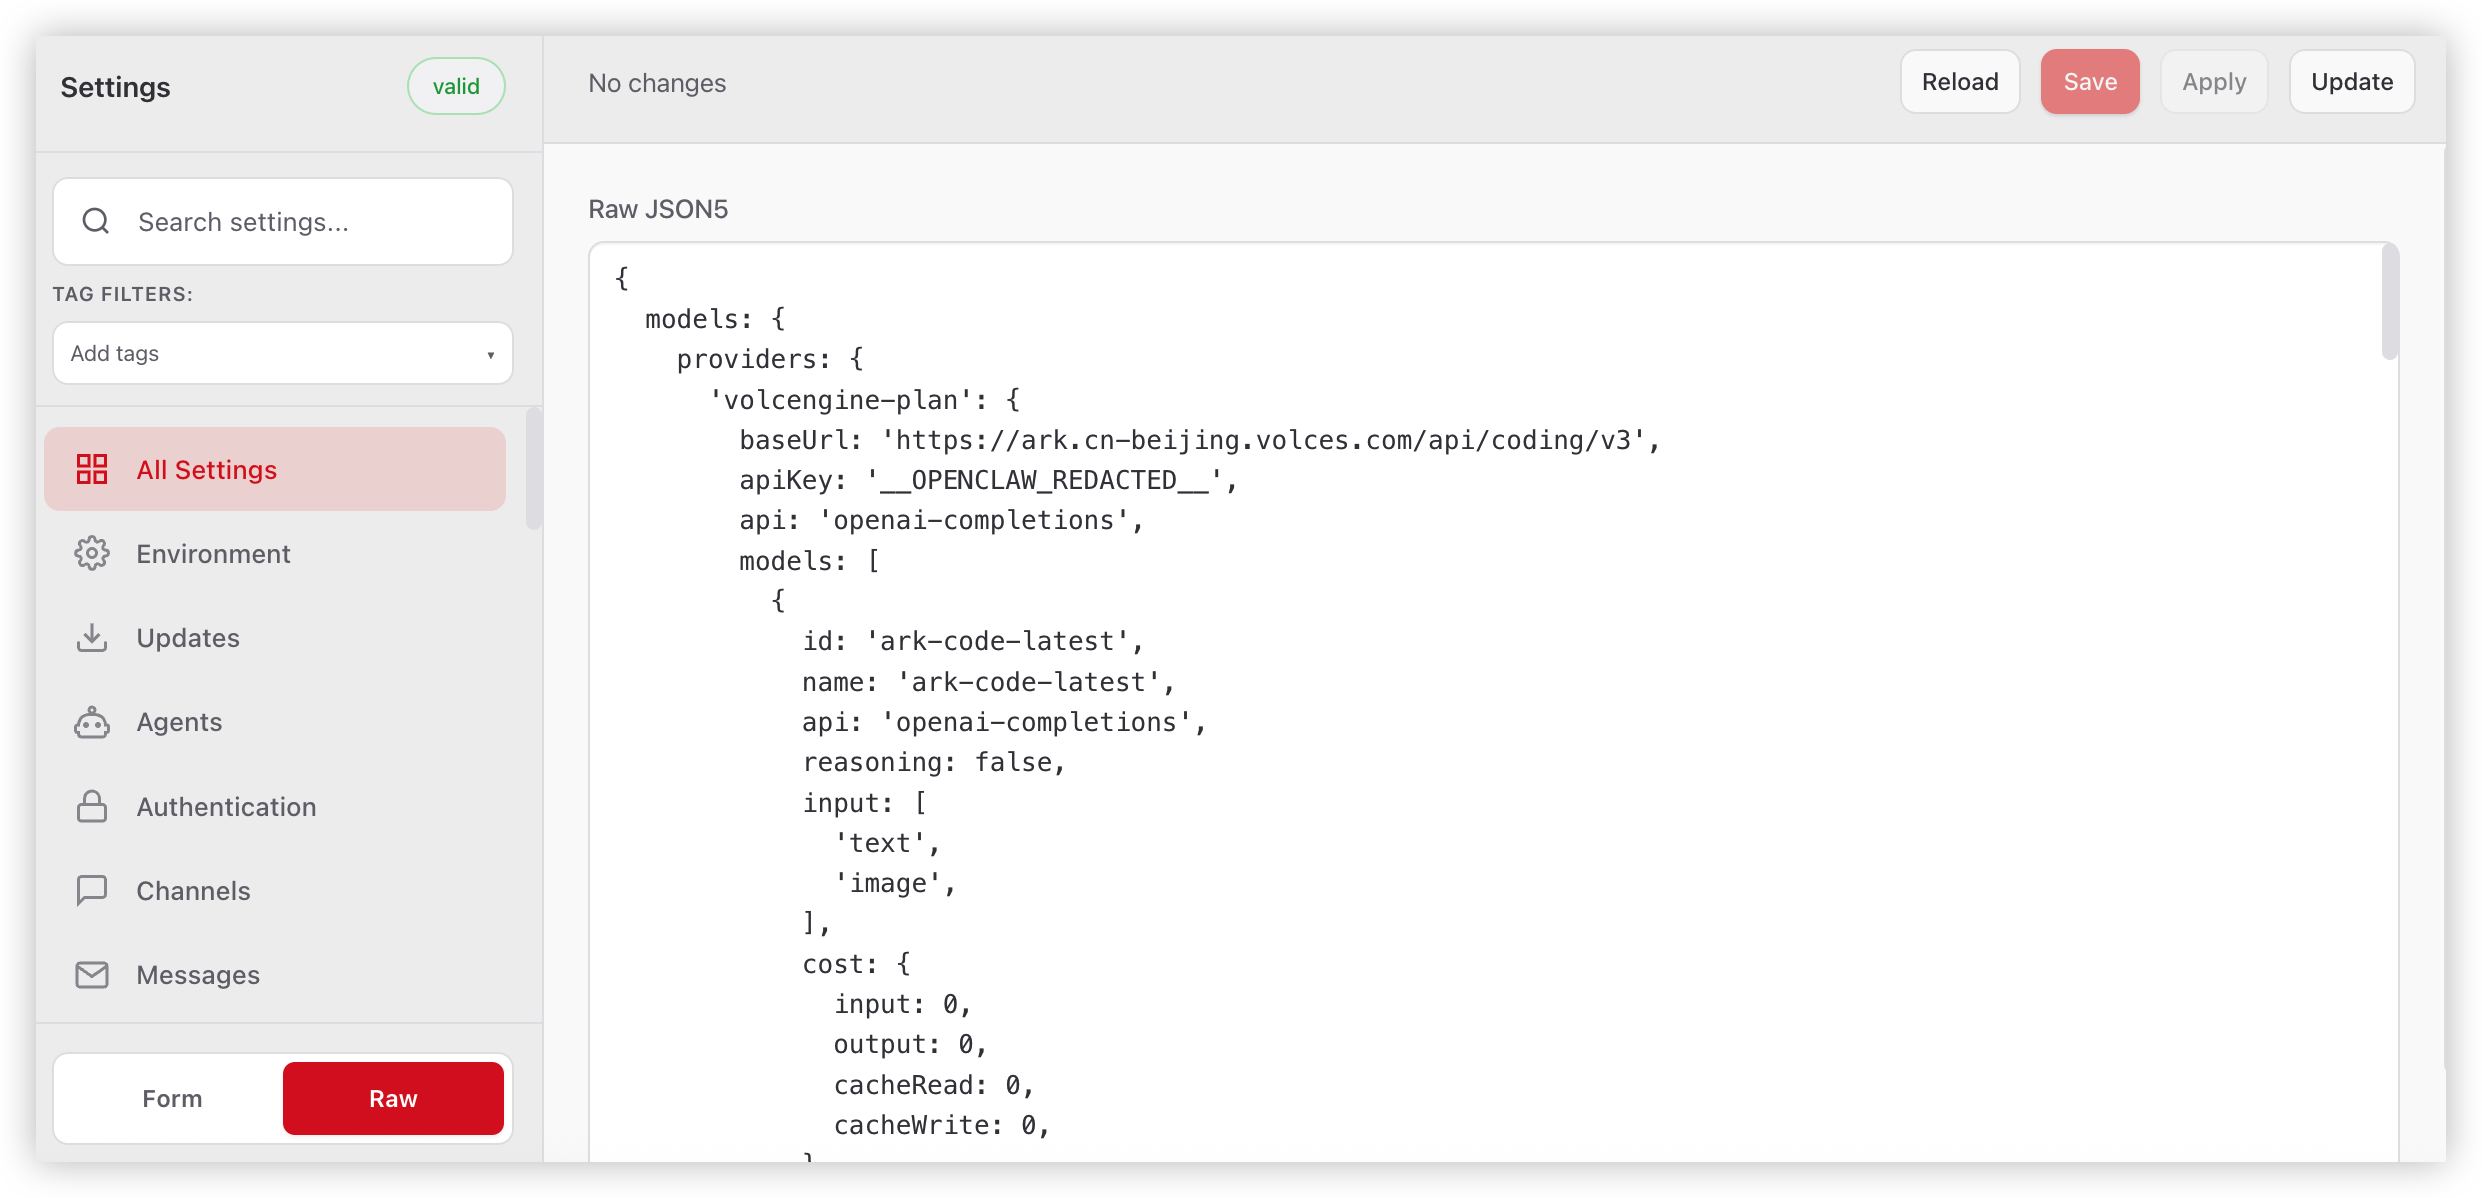Screen dimensions: 2482x1198
Task: Click the All Settings grid icon
Action: click(92, 469)
